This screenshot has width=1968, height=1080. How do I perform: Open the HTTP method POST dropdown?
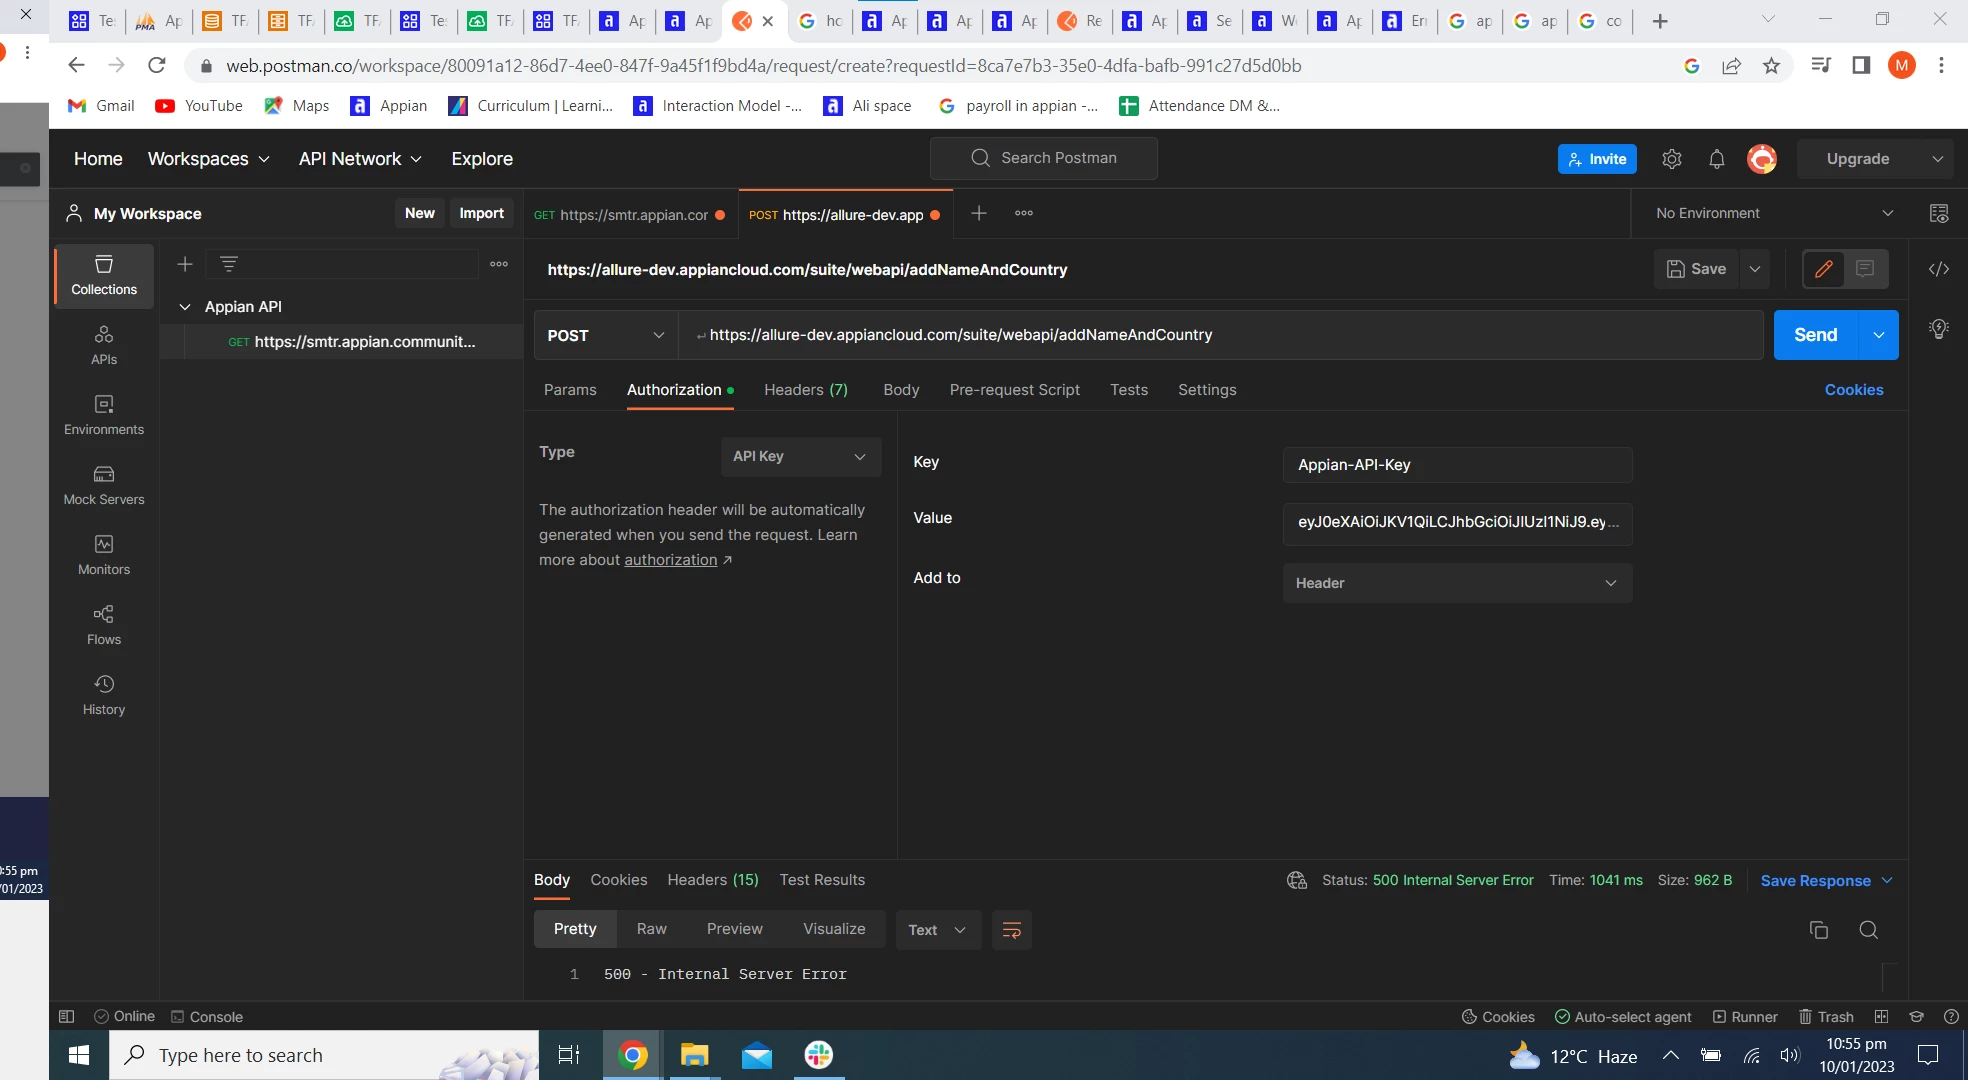coord(606,336)
